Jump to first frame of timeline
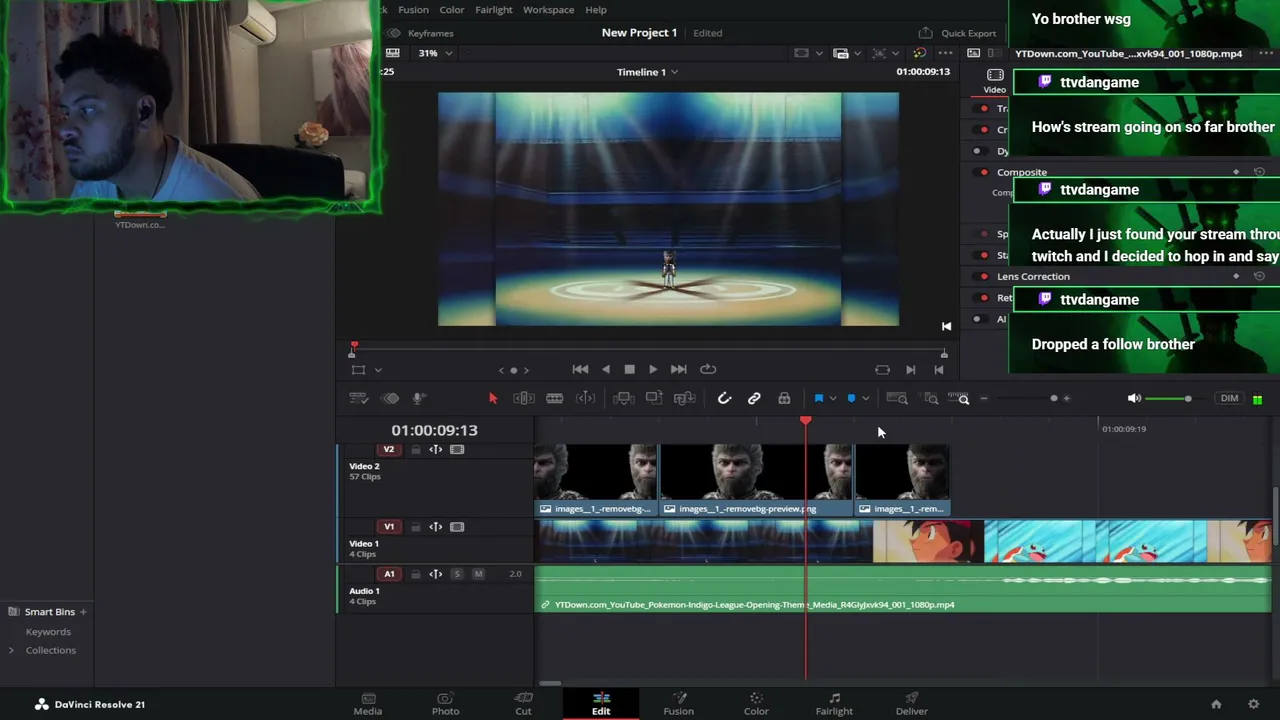1280x720 pixels. coord(580,369)
